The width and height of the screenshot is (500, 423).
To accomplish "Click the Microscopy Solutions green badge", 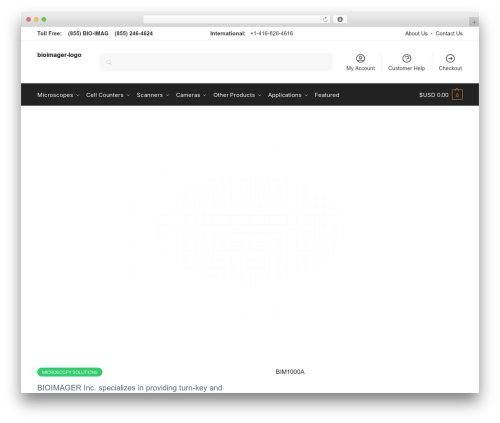I will click(70, 372).
